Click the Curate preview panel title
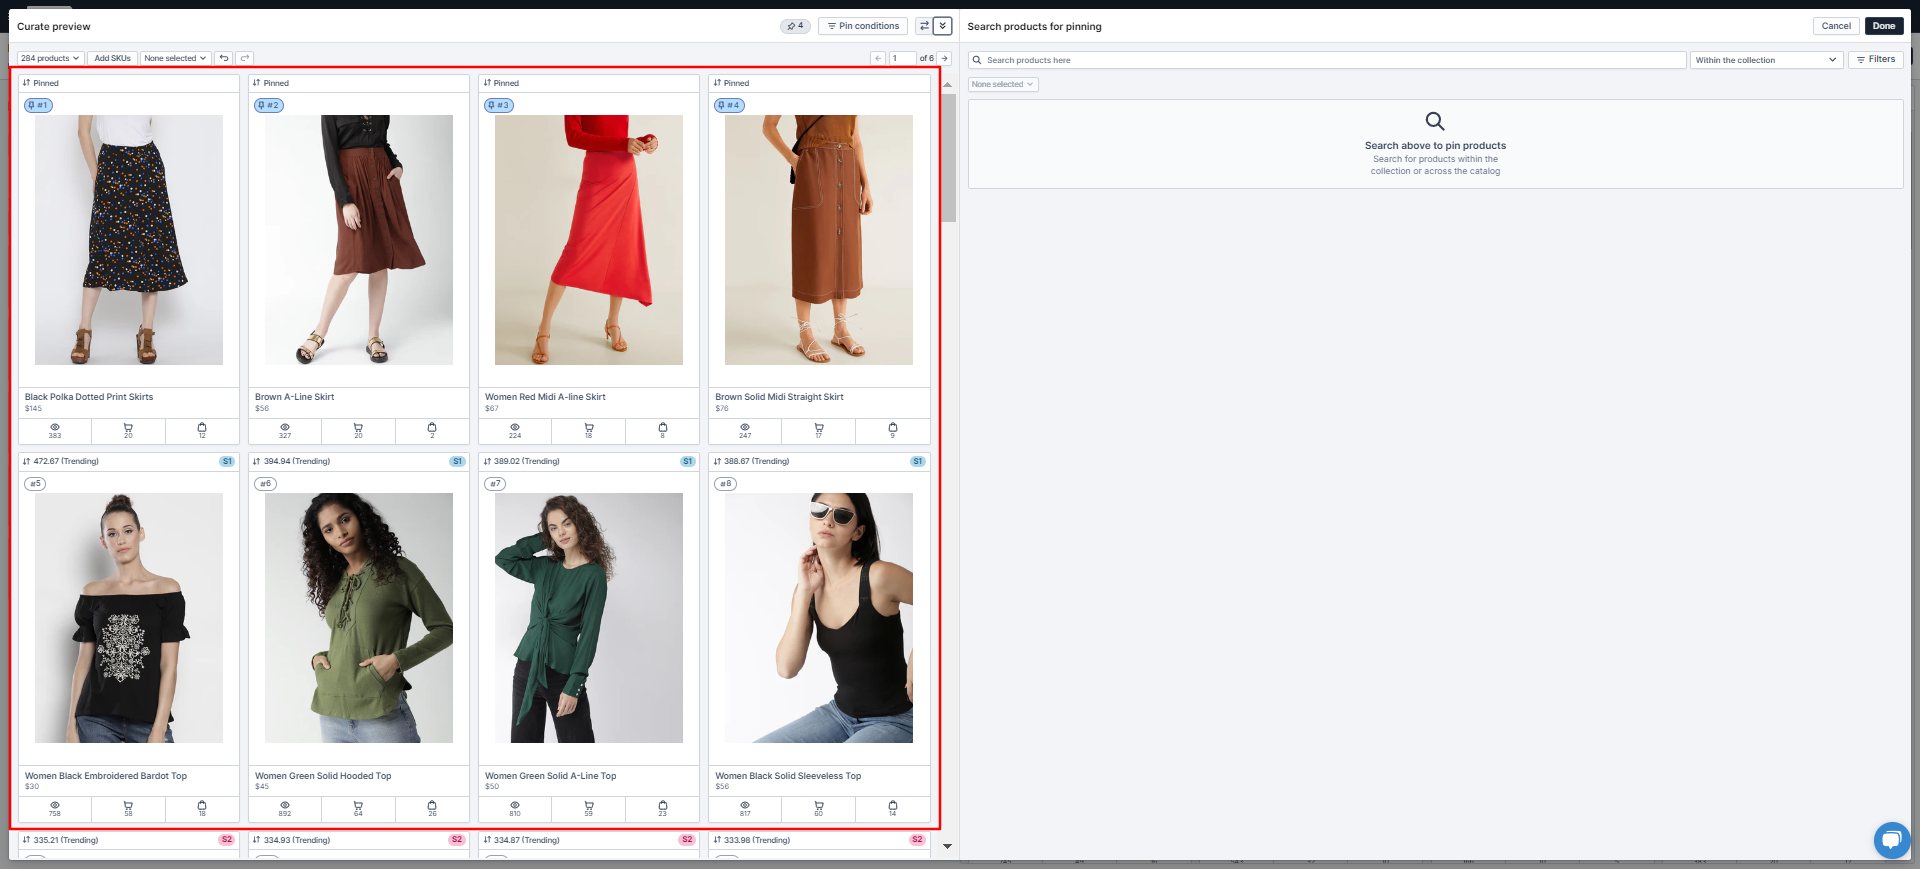The height and width of the screenshot is (869, 1920). [54, 27]
